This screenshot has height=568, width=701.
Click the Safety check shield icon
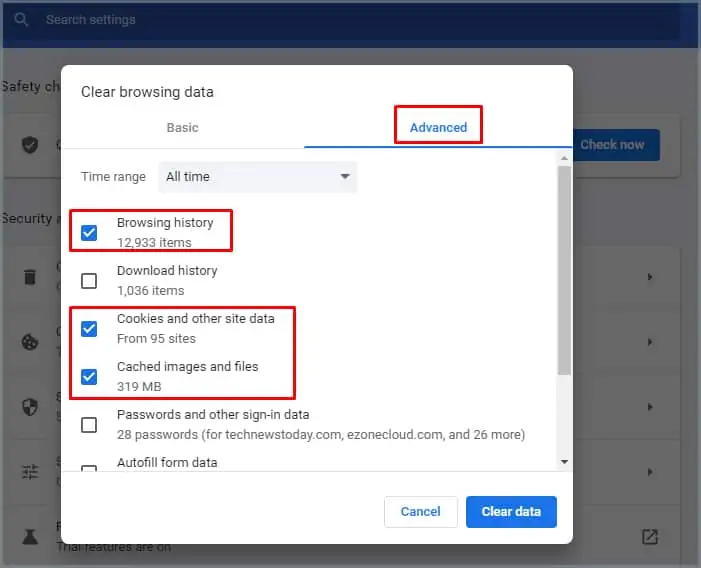(30, 144)
